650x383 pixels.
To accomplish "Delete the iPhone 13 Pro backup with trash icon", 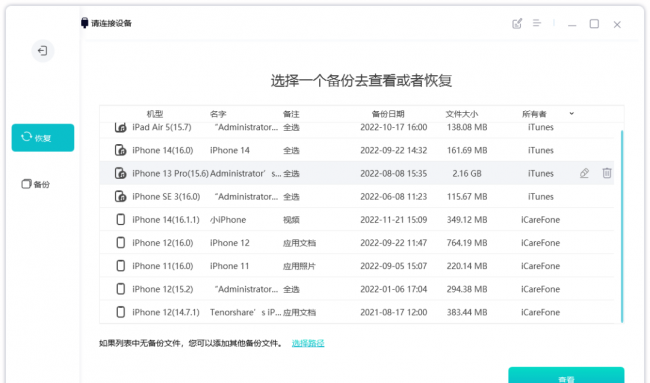I will tap(606, 173).
